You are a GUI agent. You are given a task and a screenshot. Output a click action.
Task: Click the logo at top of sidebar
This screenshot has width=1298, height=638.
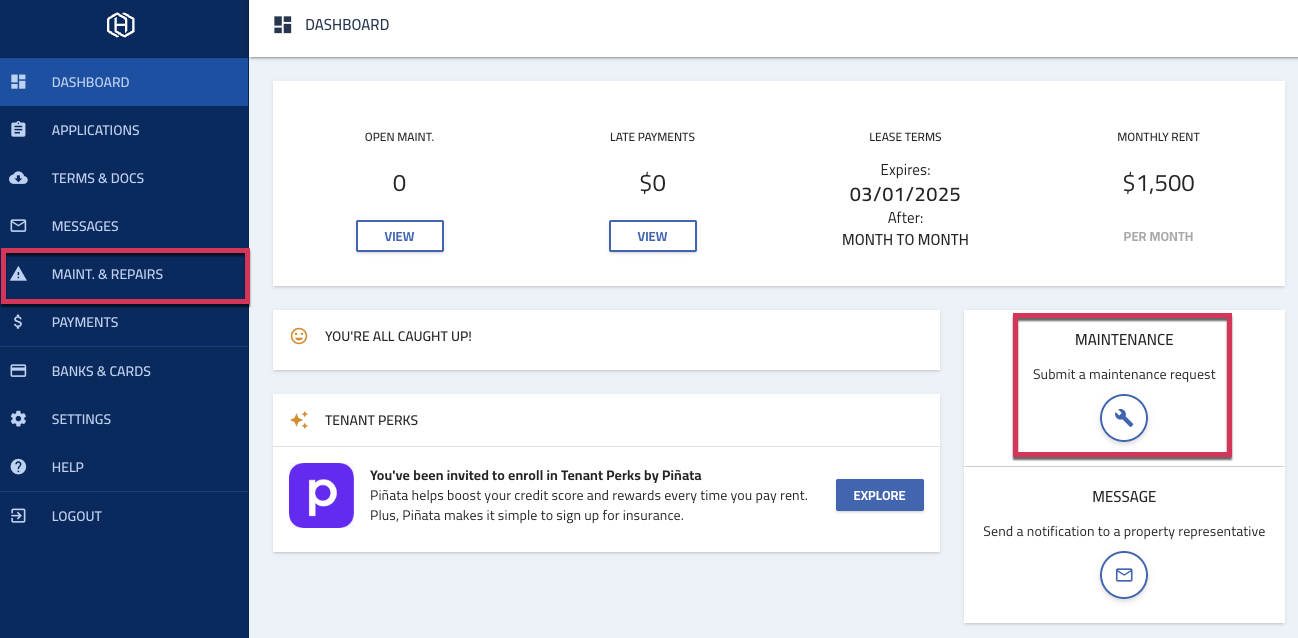(x=121, y=26)
